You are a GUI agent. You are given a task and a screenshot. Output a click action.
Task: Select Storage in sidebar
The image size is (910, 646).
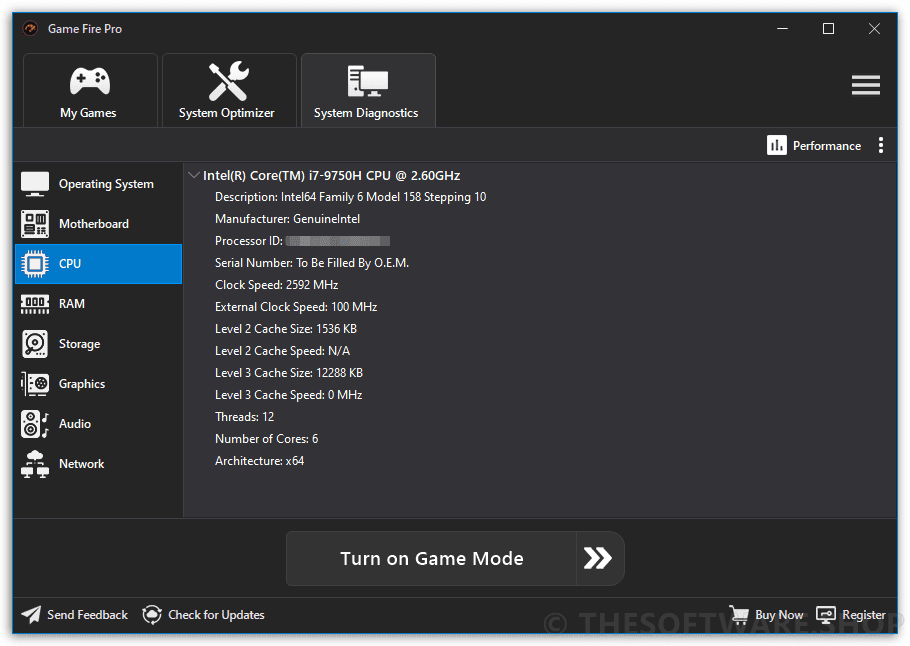tap(98, 344)
